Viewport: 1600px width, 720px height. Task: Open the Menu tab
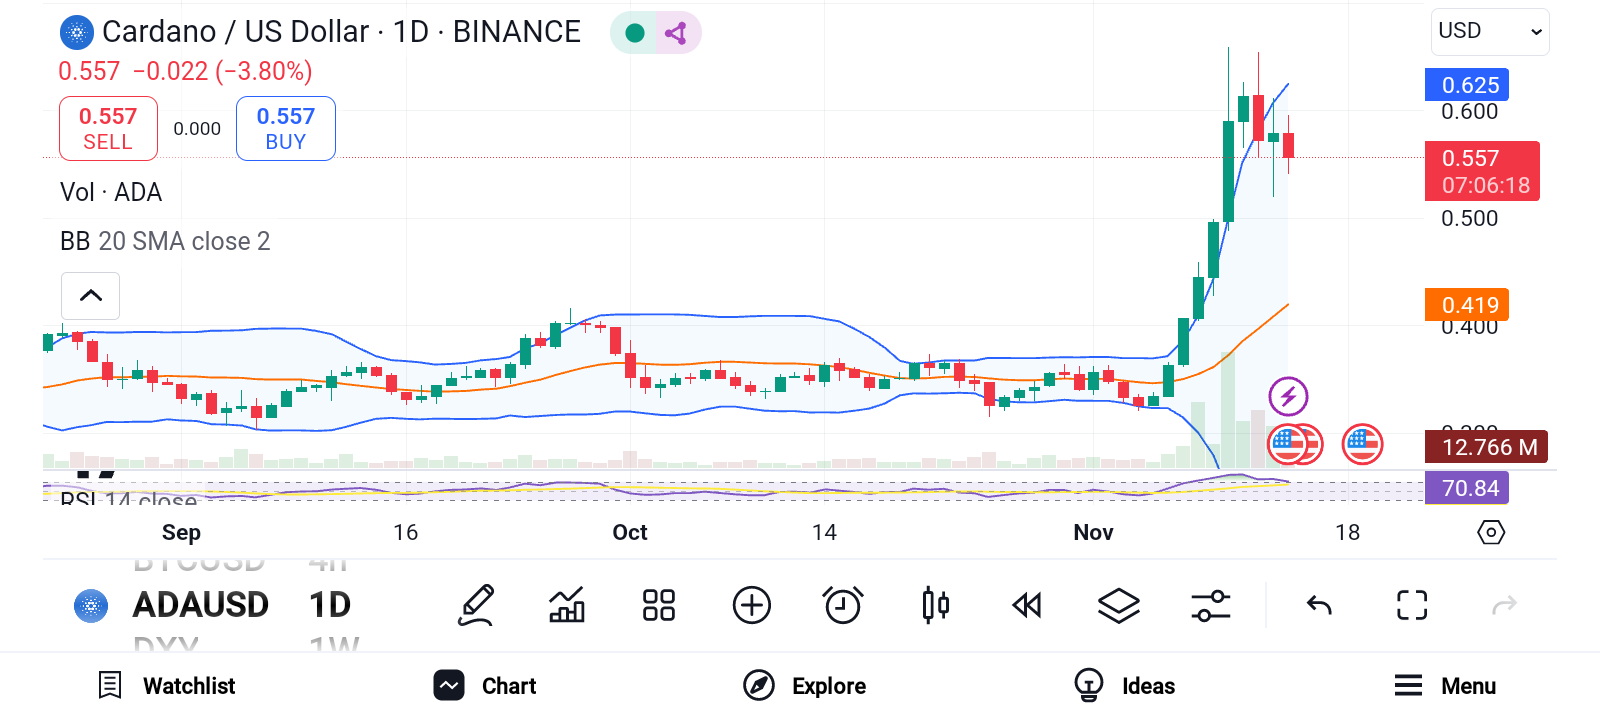click(x=1445, y=686)
